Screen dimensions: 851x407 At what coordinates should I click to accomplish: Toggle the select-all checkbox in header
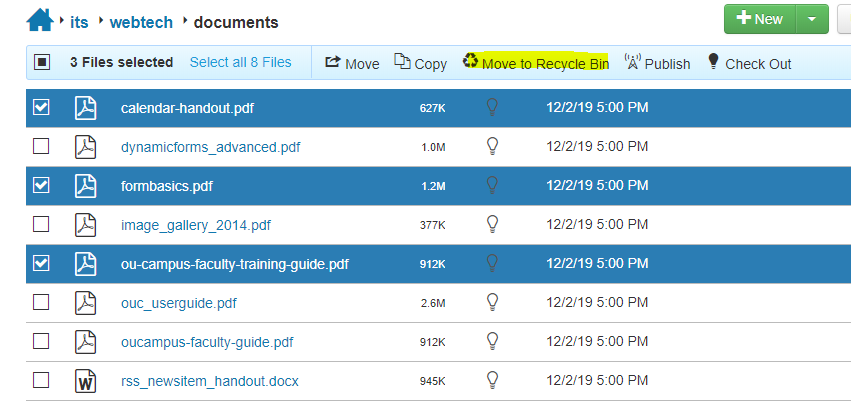click(42, 62)
